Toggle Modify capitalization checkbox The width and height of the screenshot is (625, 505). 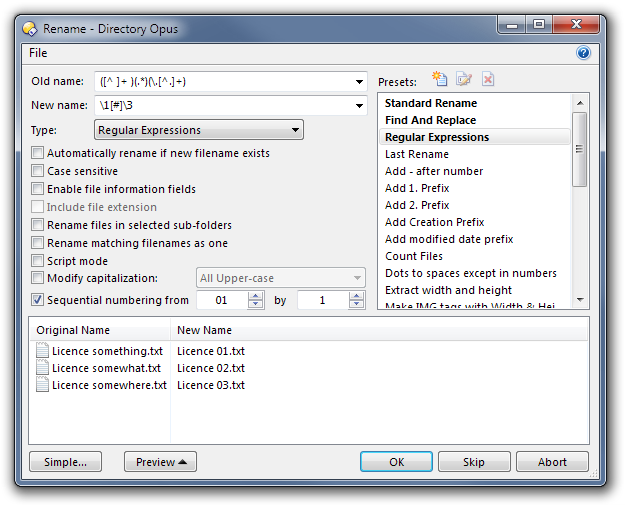37,278
